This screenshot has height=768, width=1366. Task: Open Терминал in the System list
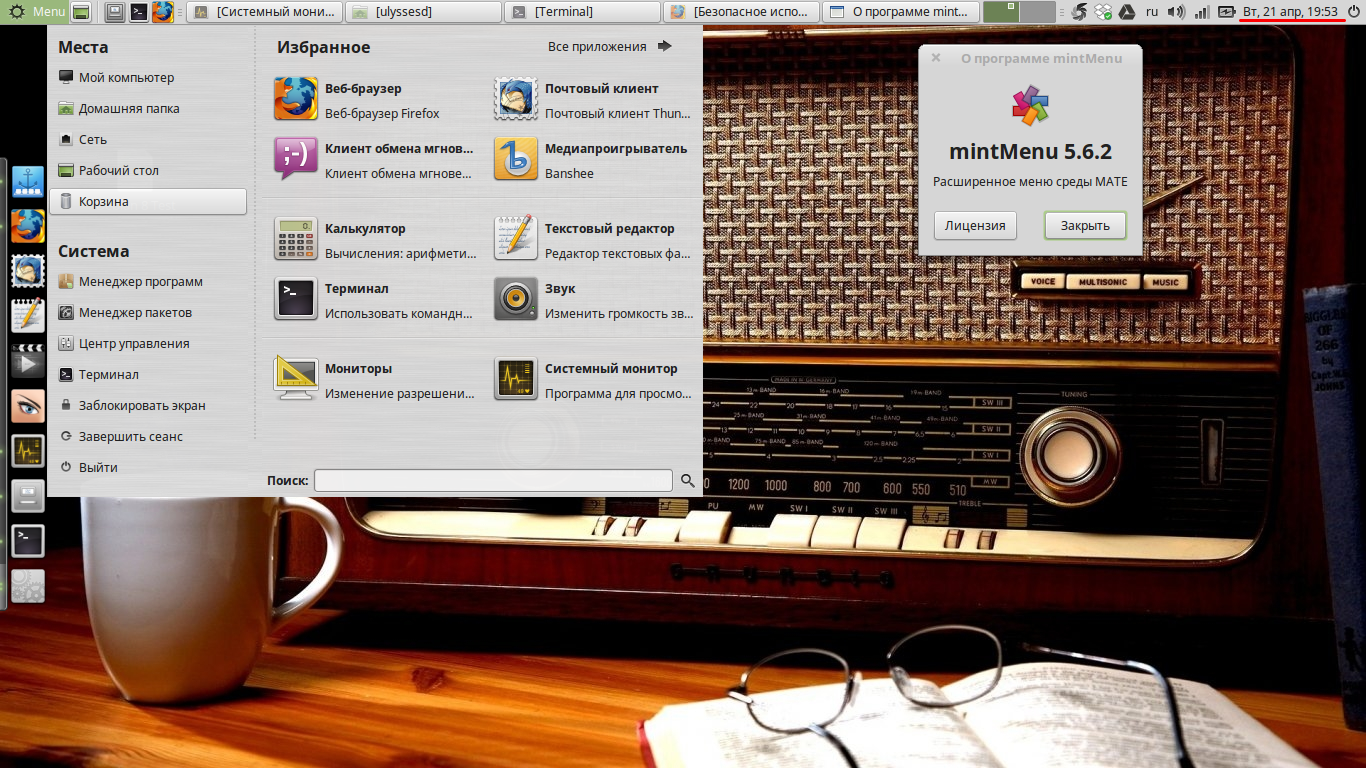[148, 374]
